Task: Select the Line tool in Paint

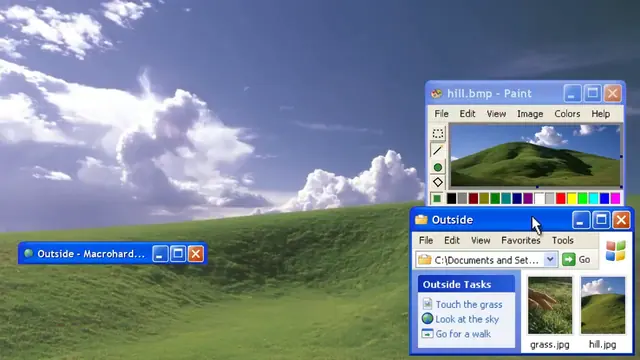Action: (x=438, y=150)
